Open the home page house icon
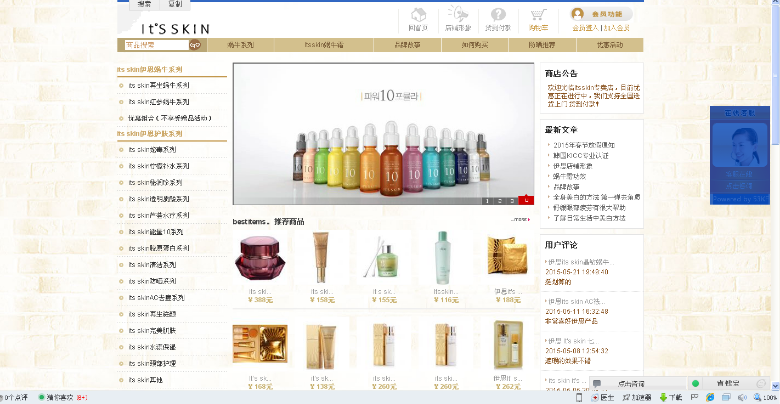 pyautogui.click(x=418, y=15)
